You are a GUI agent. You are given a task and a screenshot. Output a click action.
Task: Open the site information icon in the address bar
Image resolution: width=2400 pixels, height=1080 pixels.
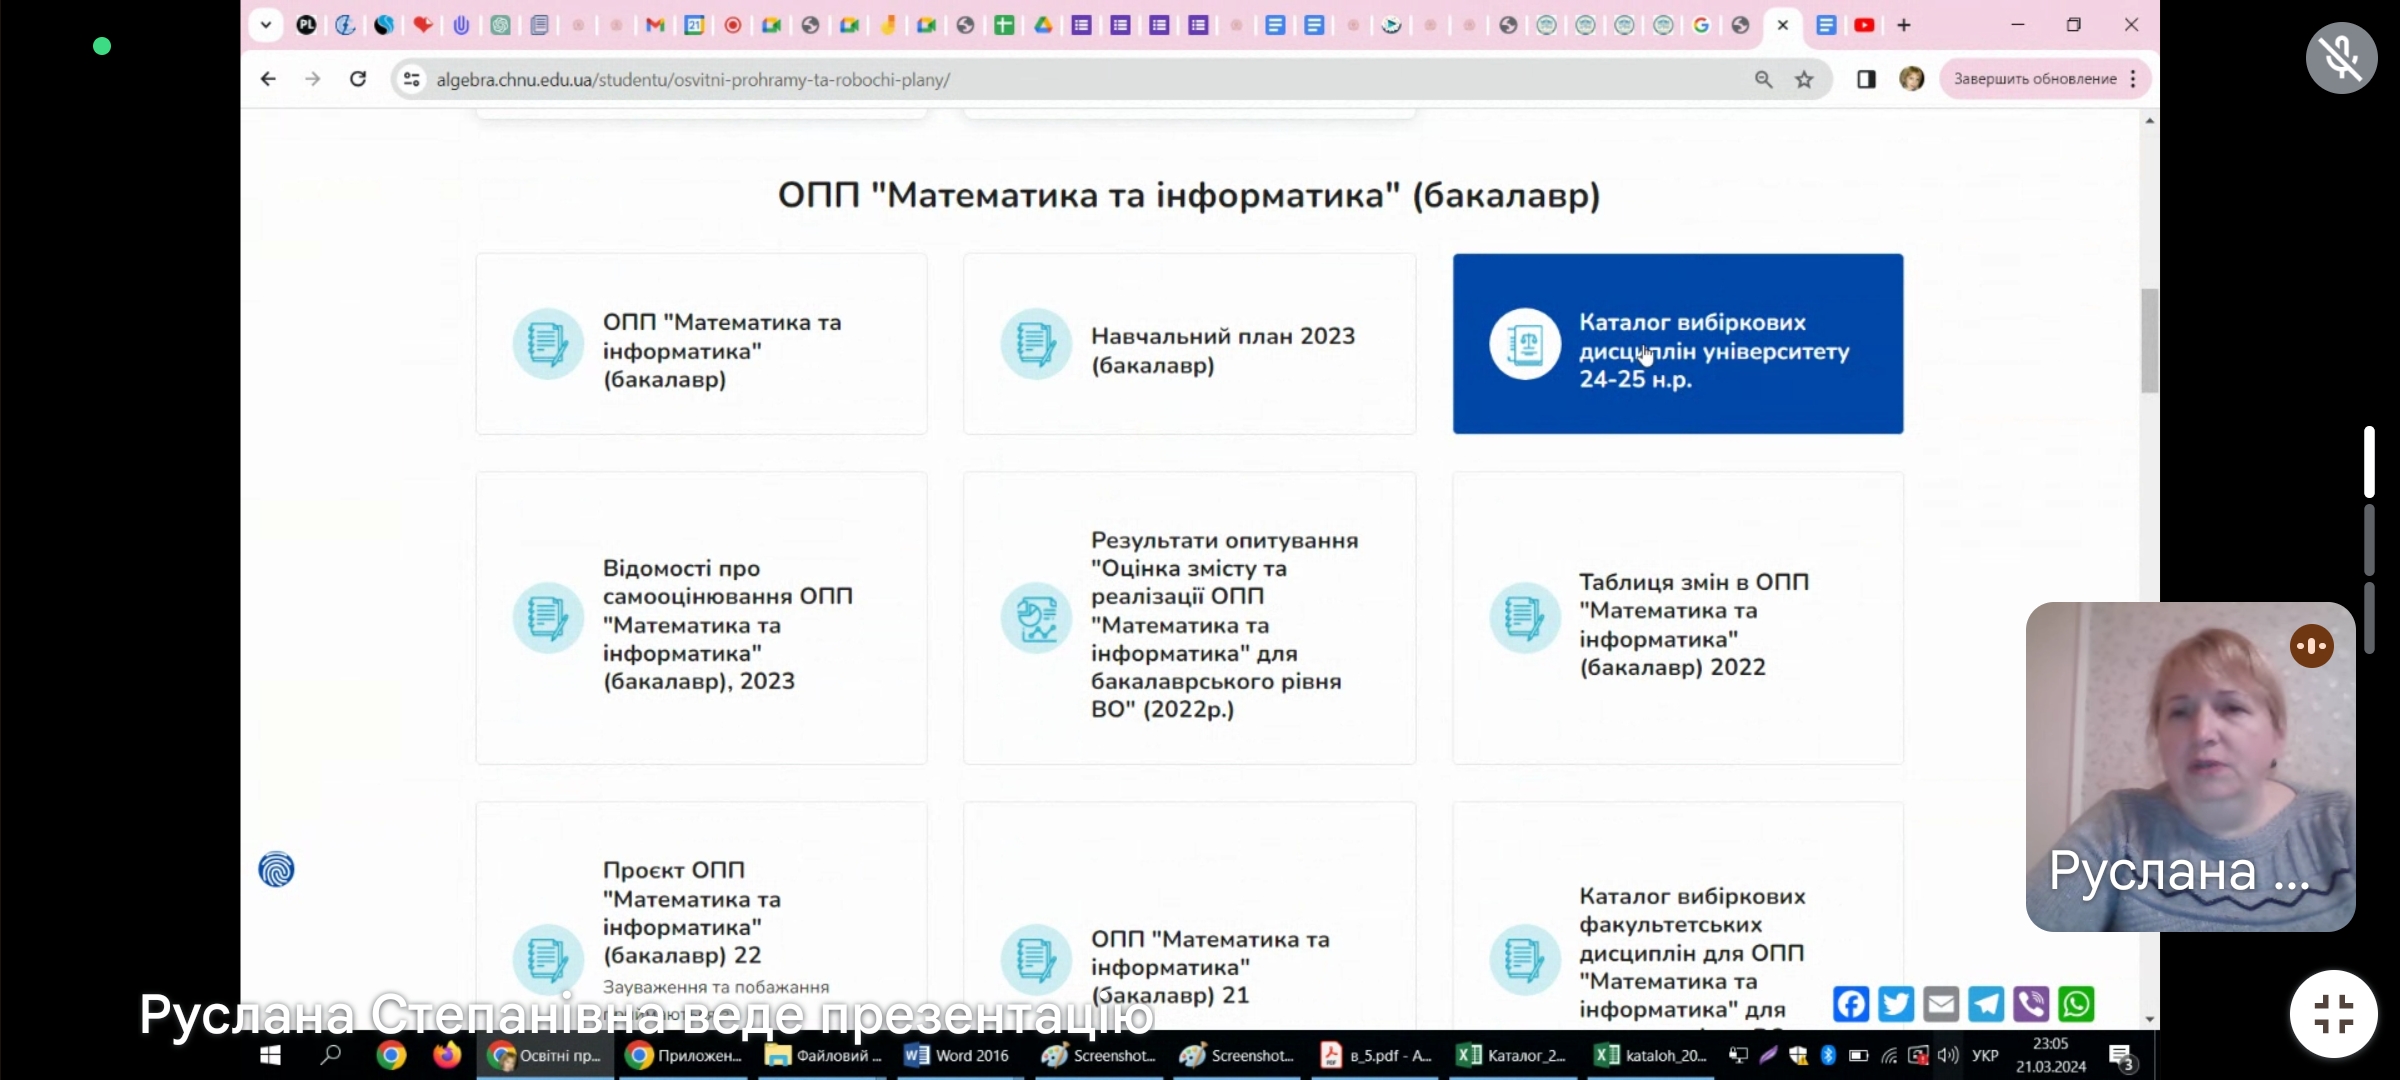[411, 79]
